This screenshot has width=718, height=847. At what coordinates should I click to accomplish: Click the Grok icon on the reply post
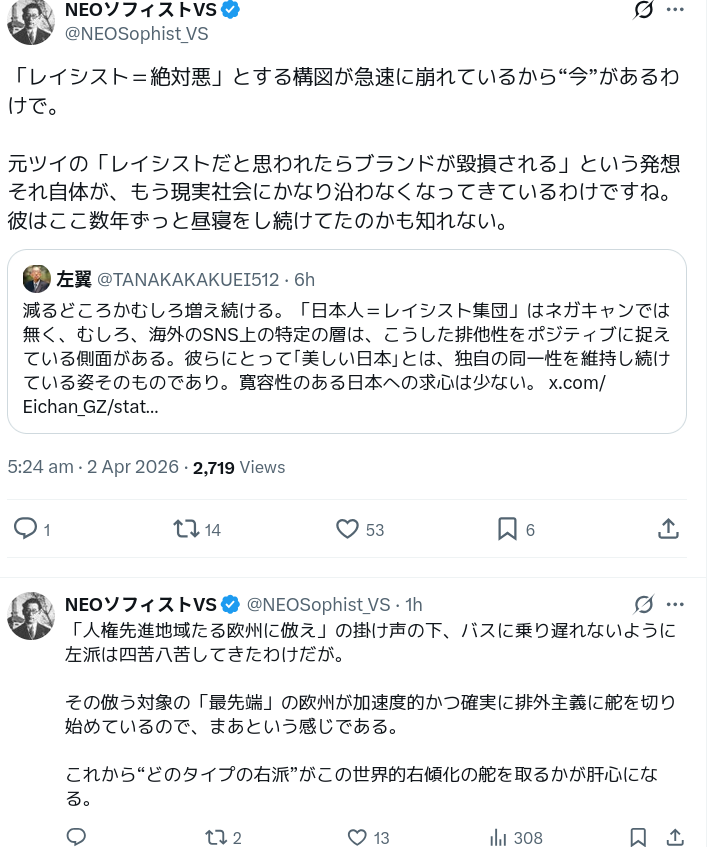644,605
